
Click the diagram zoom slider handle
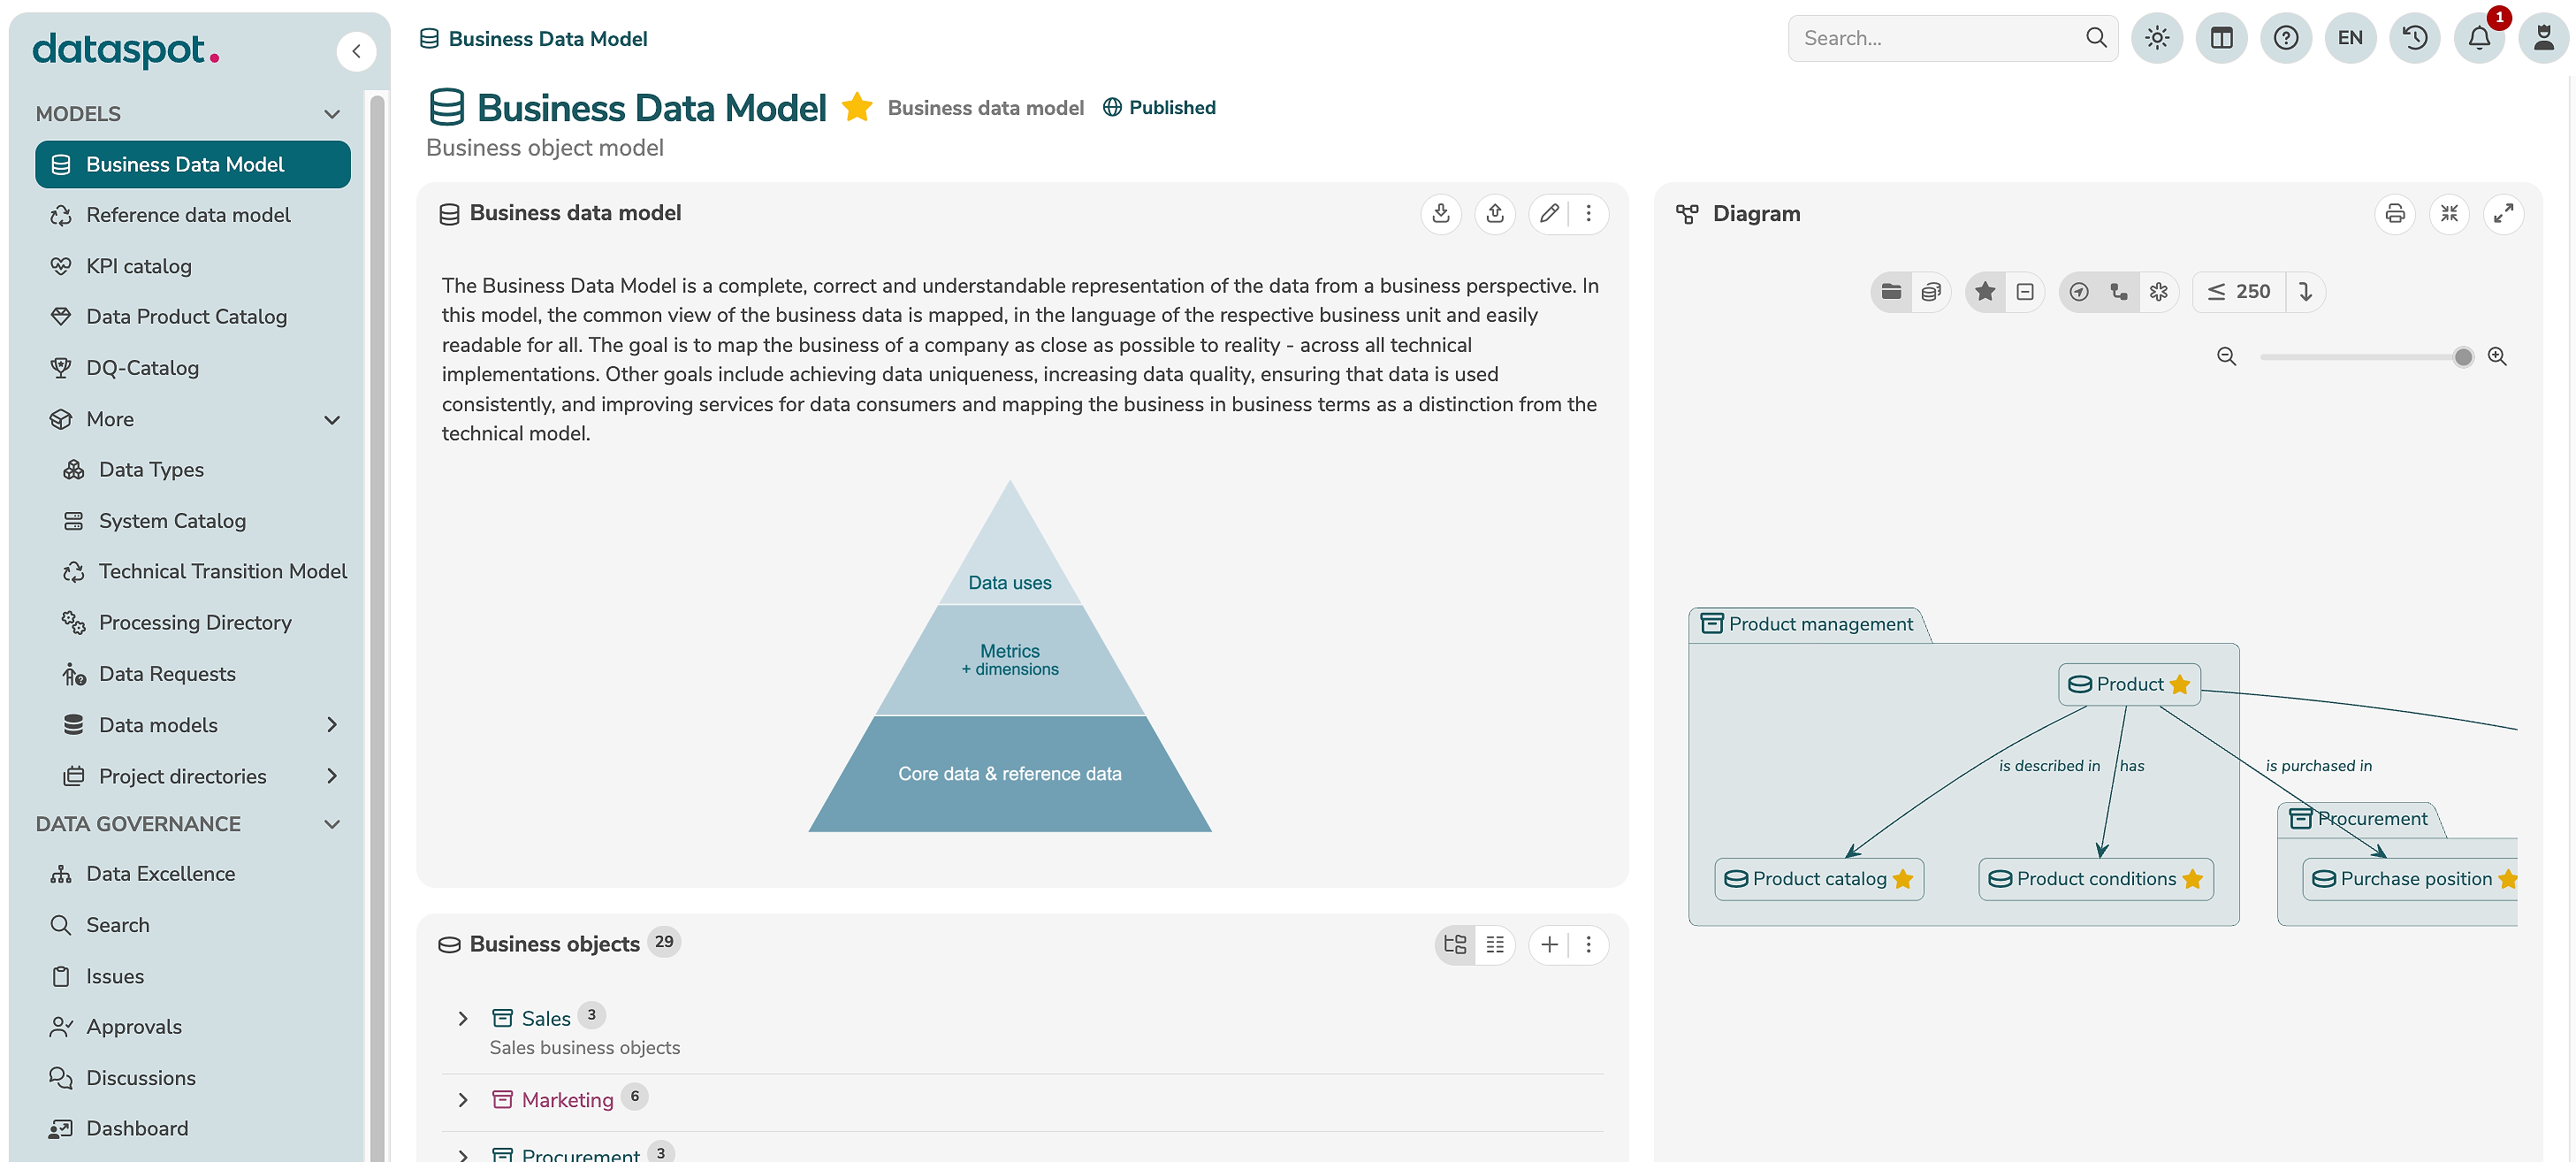point(2463,357)
